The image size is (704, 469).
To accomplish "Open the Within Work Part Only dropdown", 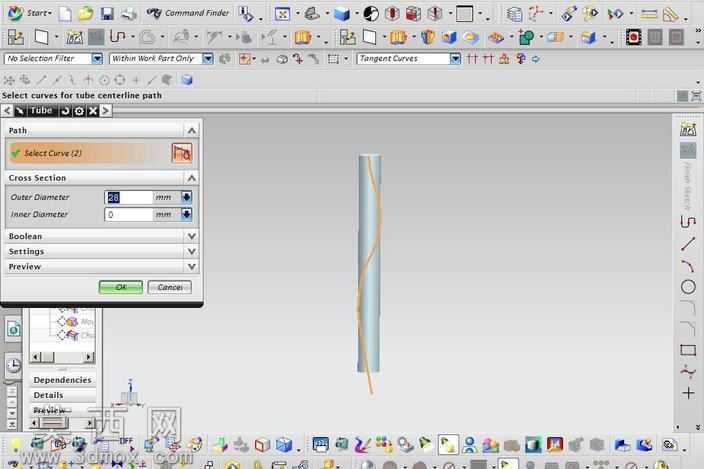I will [x=207, y=58].
